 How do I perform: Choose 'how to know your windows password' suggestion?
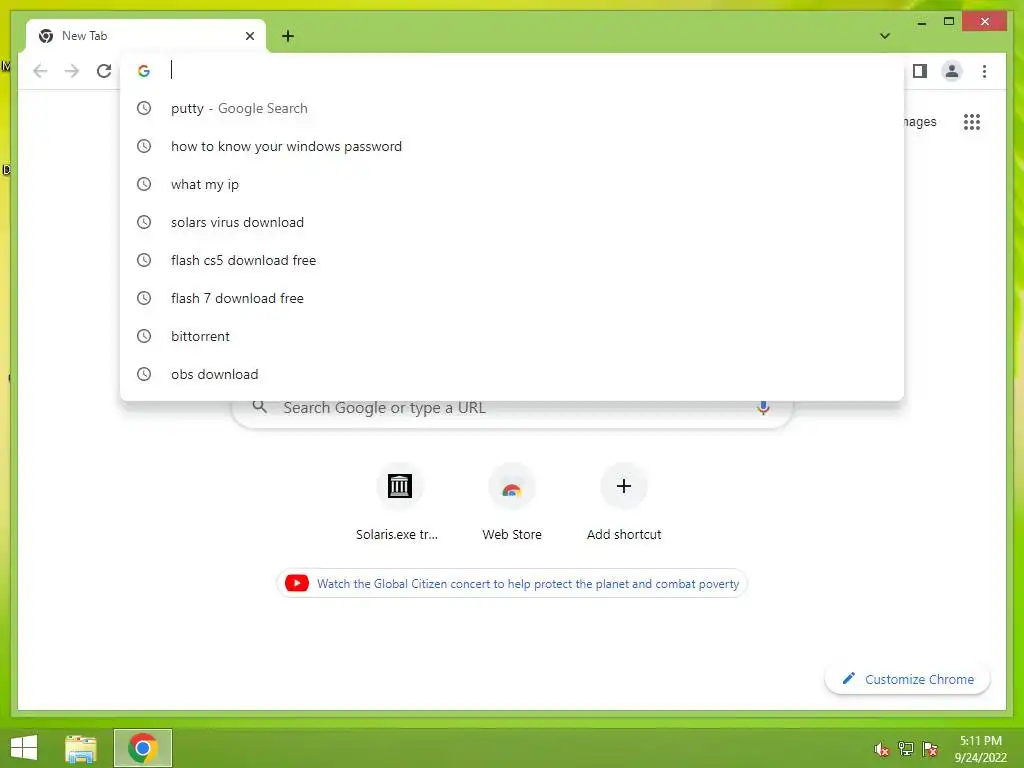(x=512, y=146)
